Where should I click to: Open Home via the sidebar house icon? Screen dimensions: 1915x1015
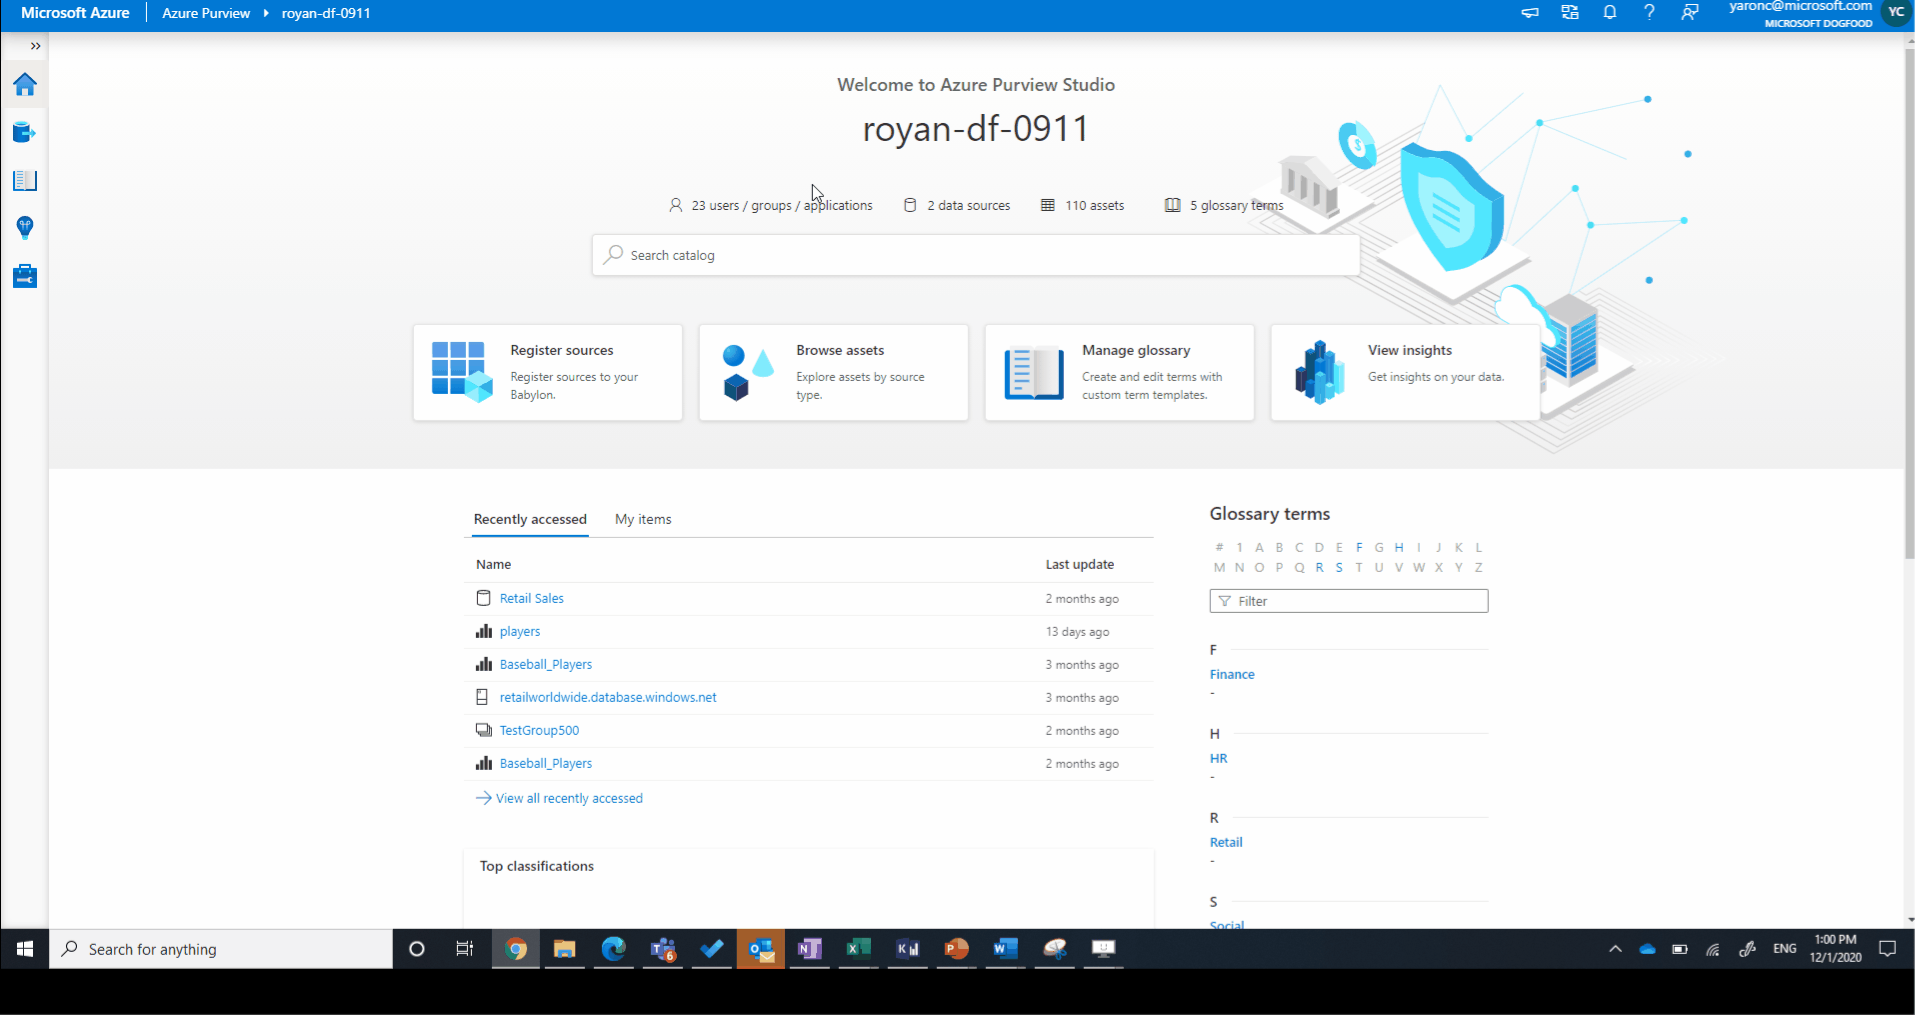click(24, 84)
